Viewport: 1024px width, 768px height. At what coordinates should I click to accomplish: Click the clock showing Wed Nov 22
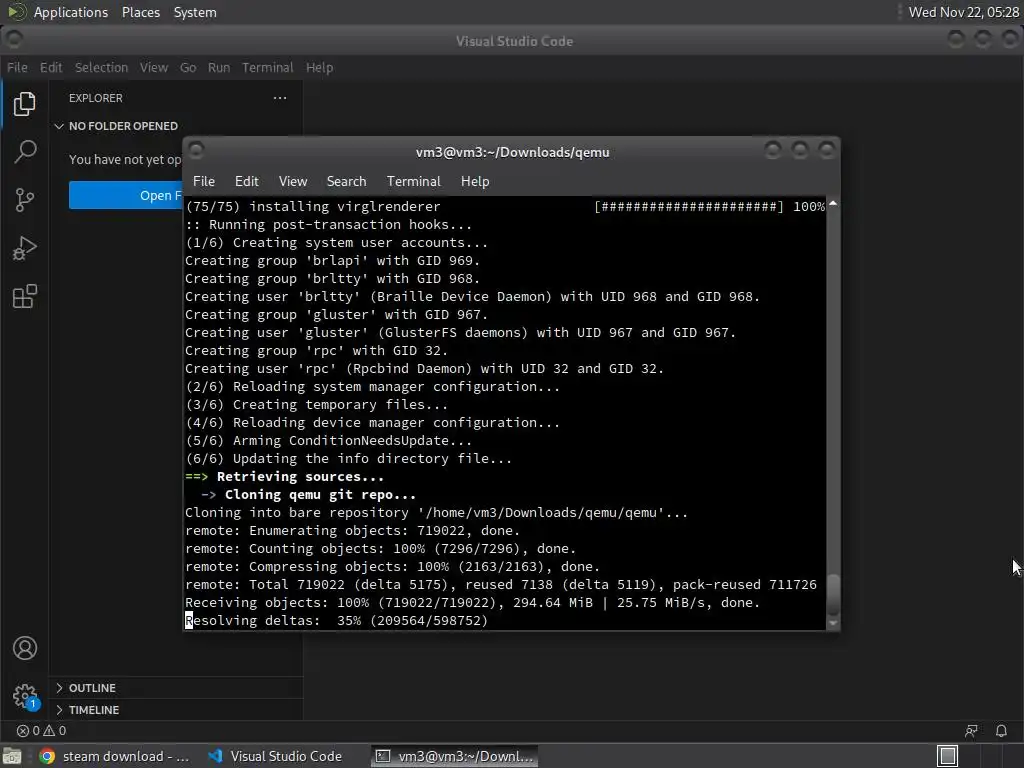963,12
